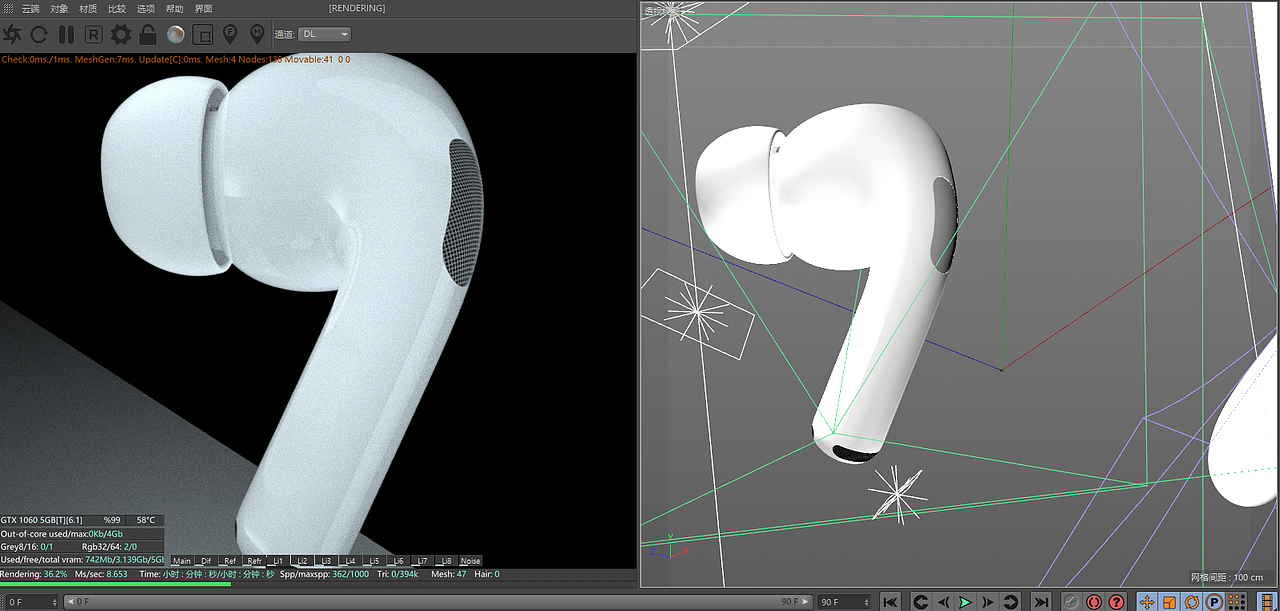Toggle the camera lock padlock icon
This screenshot has height=611, width=1280.
(x=148, y=34)
